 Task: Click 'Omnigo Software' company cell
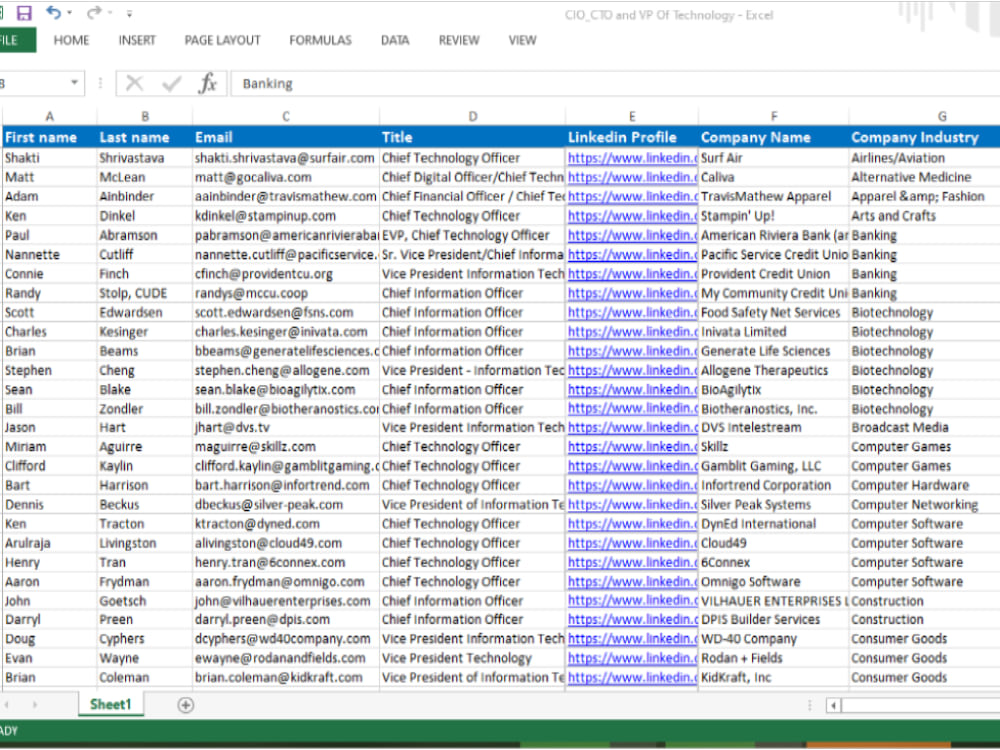coord(774,581)
